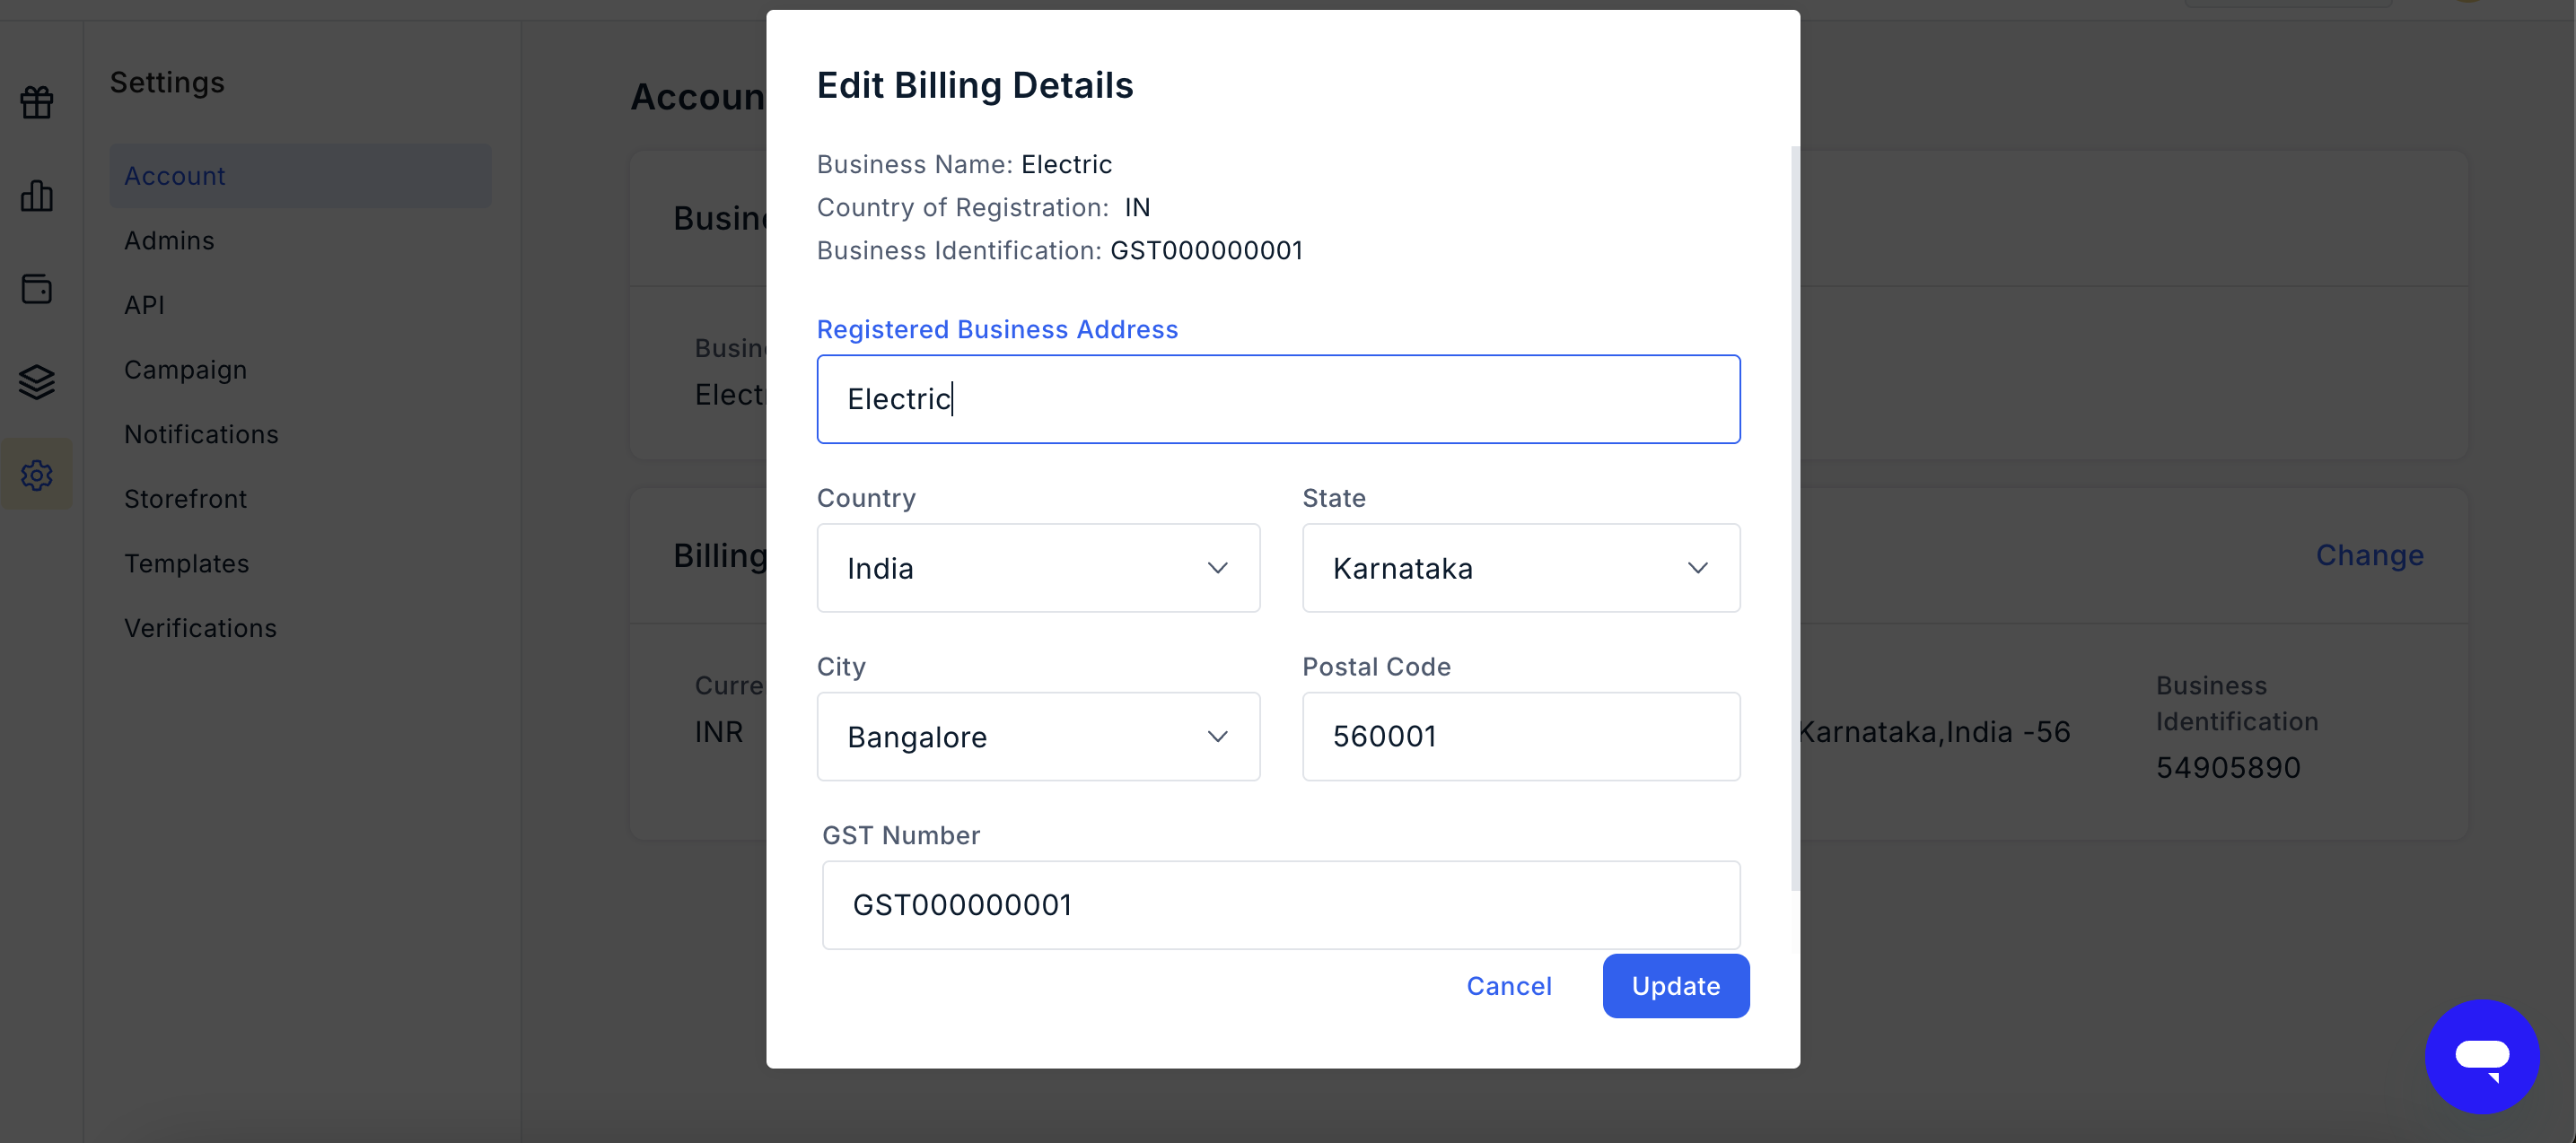Open the stacked layers icon in sidebar
The height and width of the screenshot is (1143, 2576).
pos(37,382)
